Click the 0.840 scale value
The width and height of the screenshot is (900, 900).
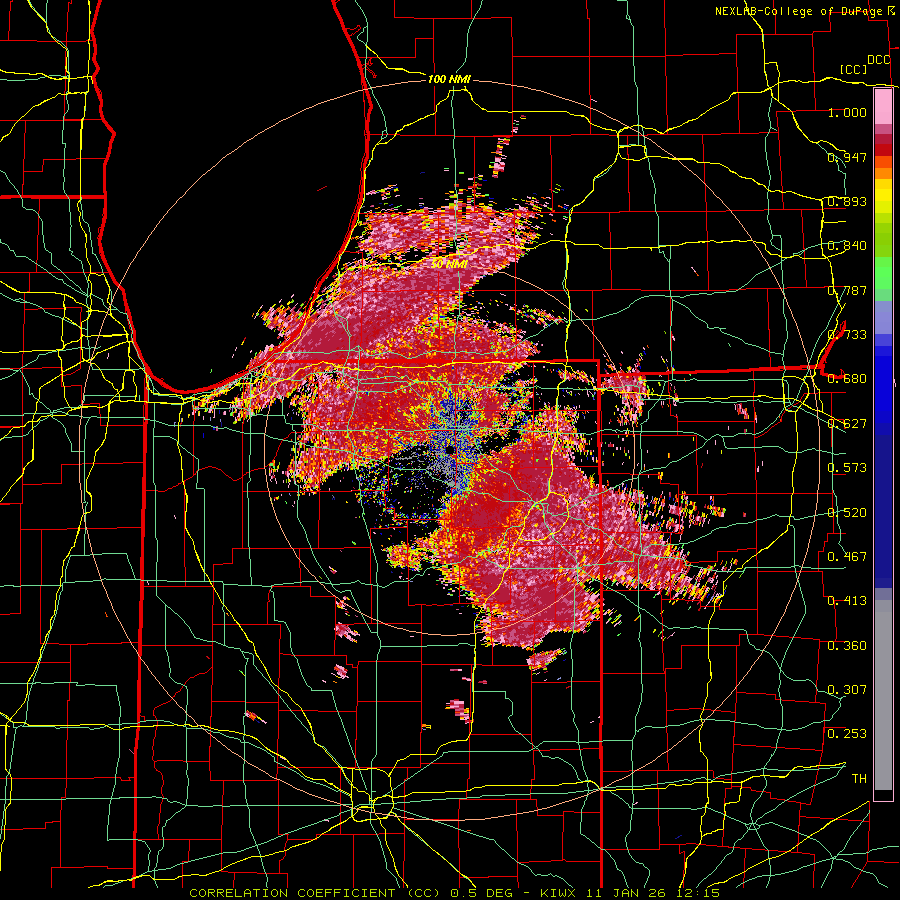(847, 246)
